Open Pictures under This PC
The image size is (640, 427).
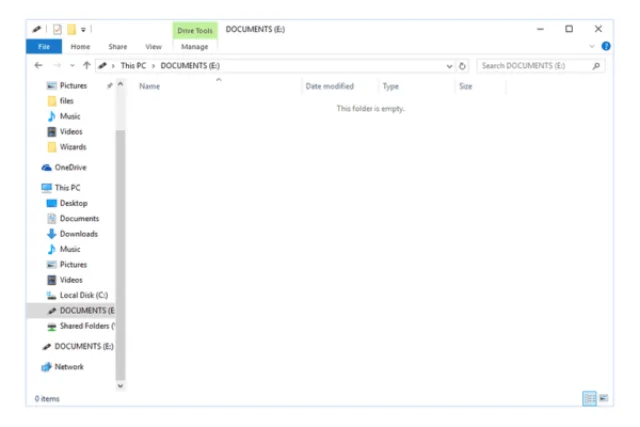coord(73,264)
